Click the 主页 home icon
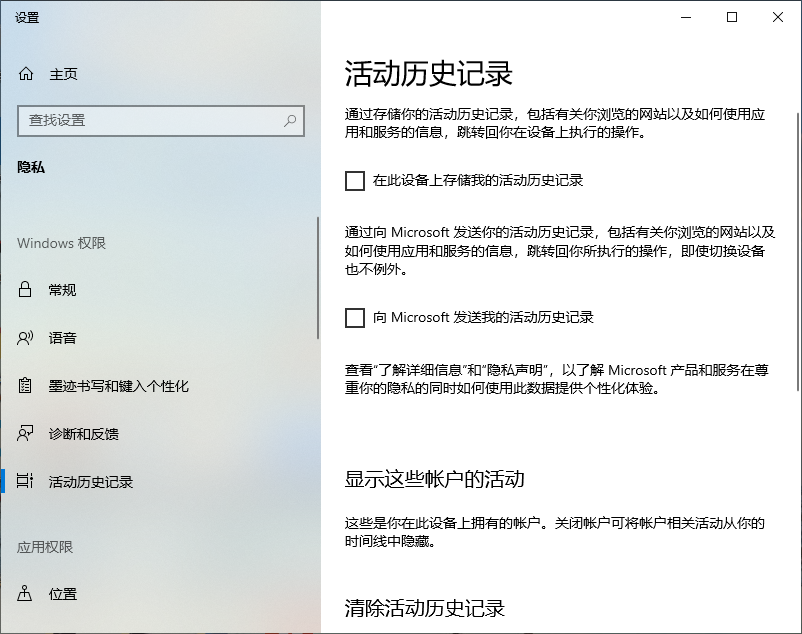The height and width of the screenshot is (634, 802). [25, 73]
